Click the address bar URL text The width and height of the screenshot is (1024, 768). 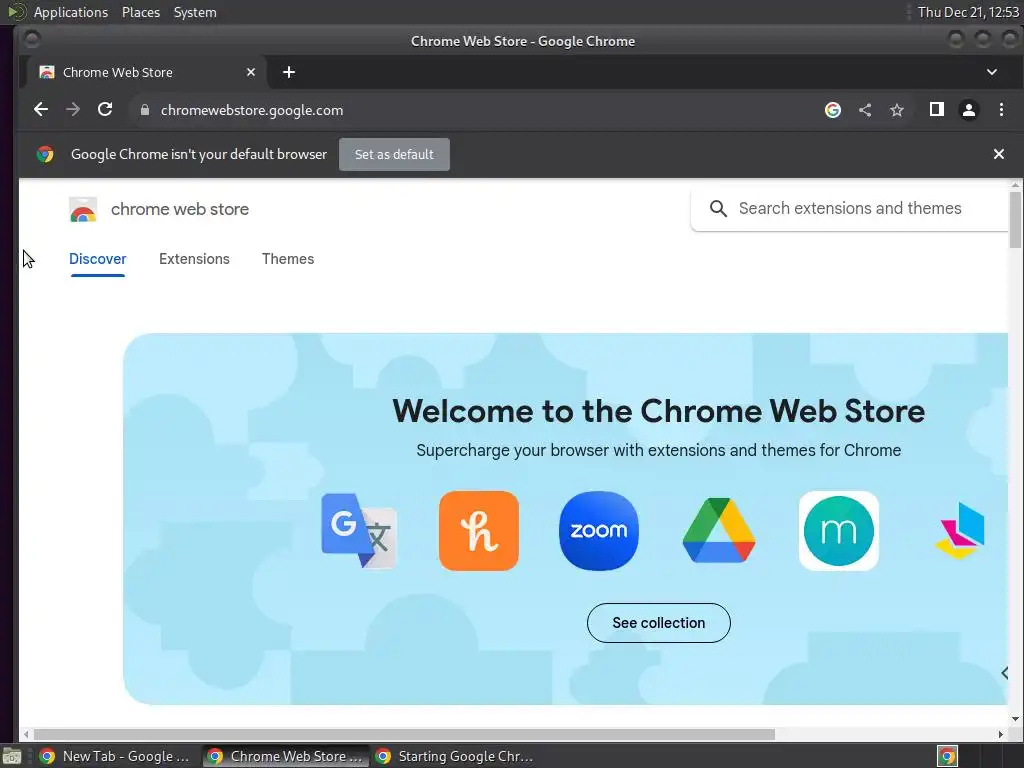252,110
